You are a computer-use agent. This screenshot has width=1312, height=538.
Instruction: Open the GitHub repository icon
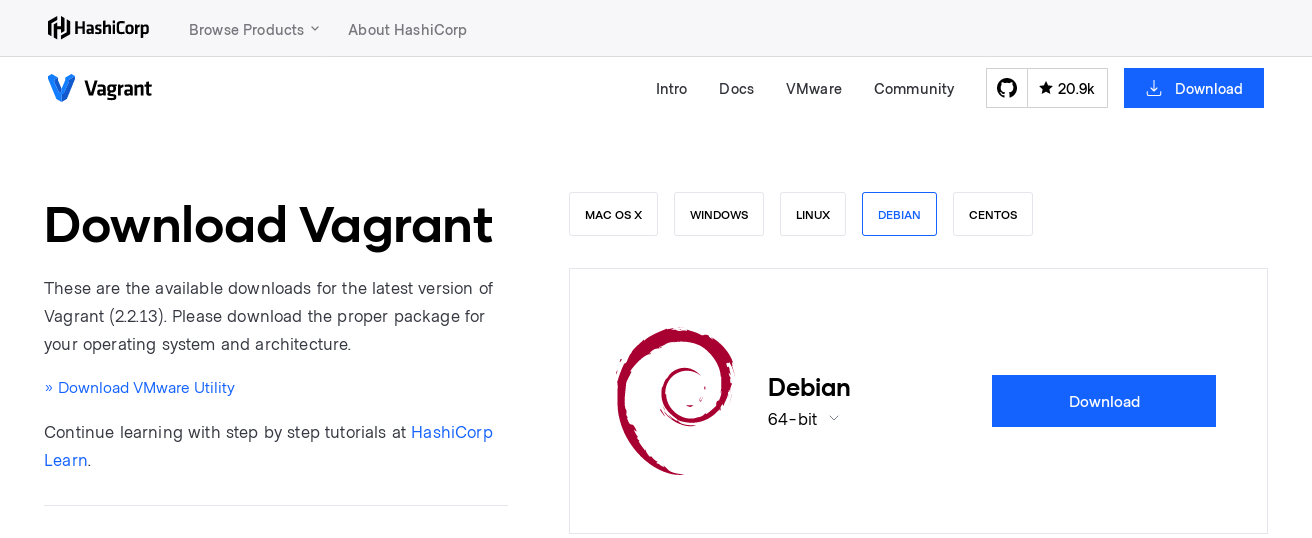[x=1007, y=88]
